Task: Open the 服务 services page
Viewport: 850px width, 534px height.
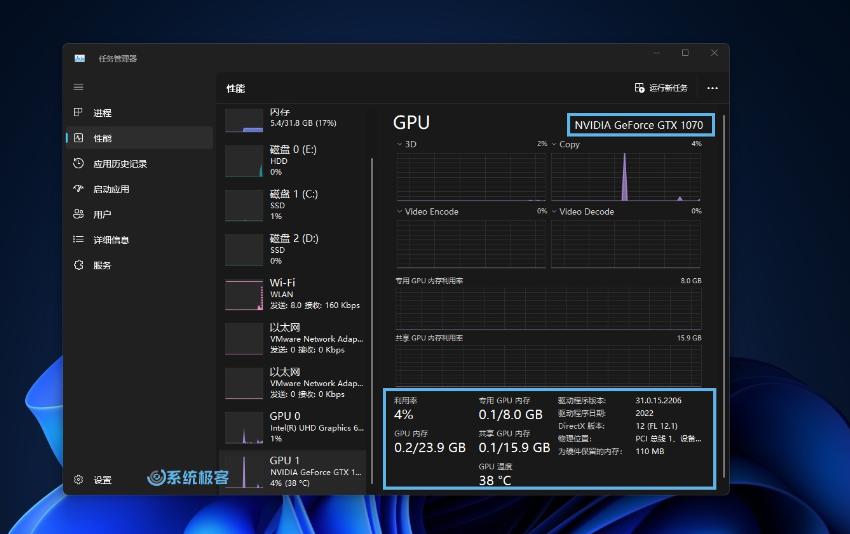Action: 139,265
